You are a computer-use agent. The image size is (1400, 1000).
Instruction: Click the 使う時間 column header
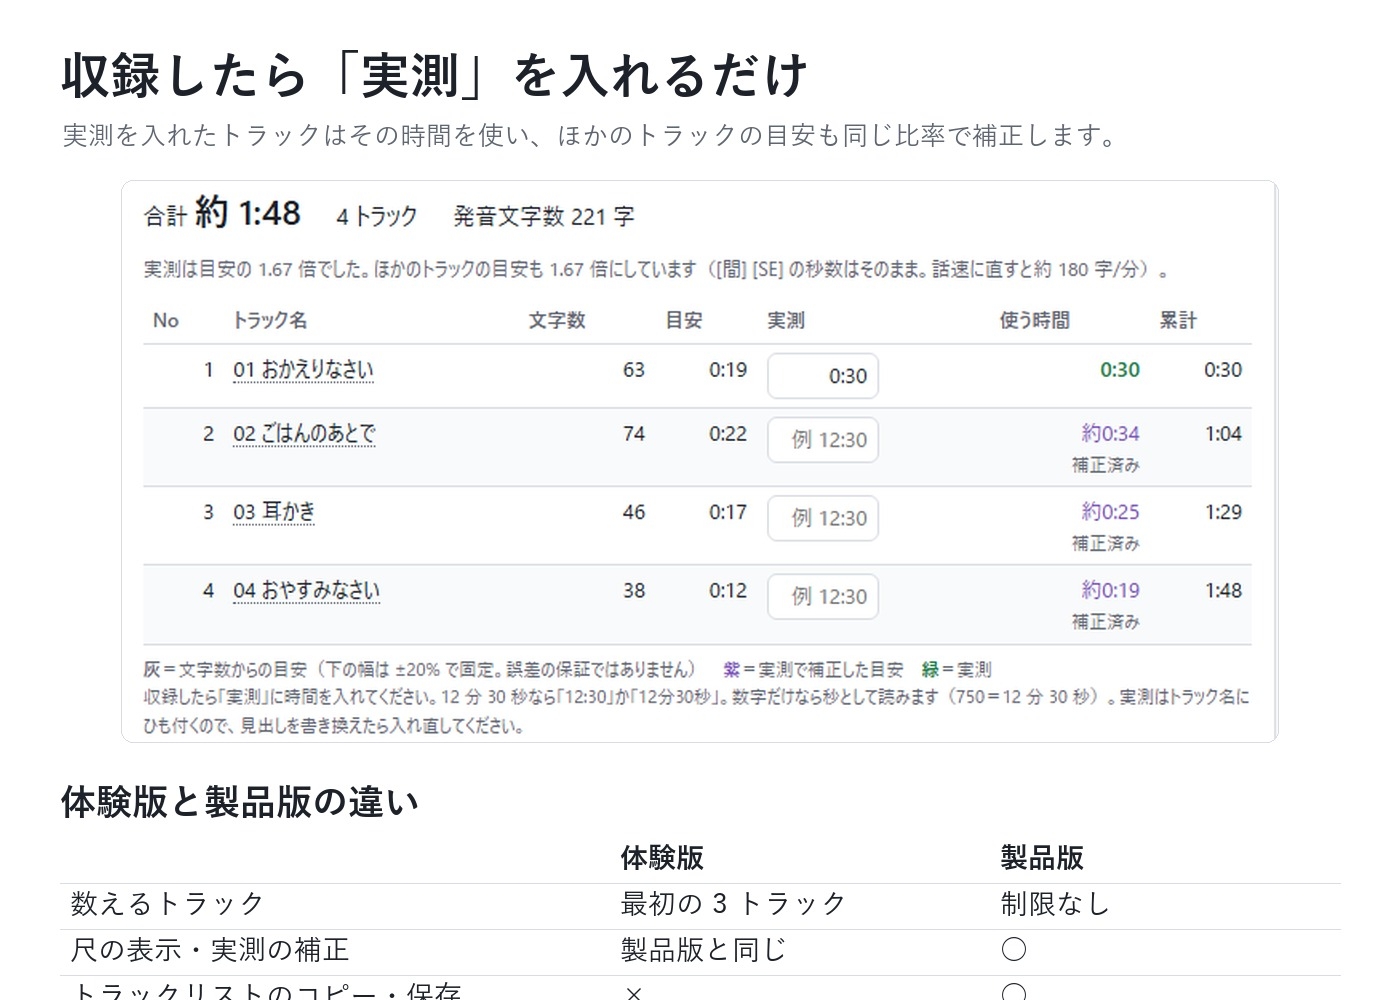click(1034, 320)
